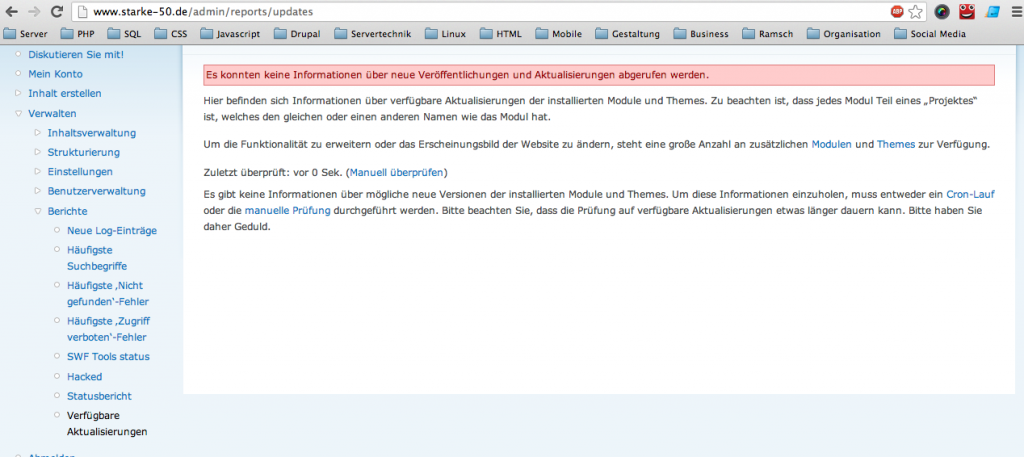Viewport: 1024px width, 457px height.
Task: Open the Modulen link
Action: pyautogui.click(x=831, y=145)
